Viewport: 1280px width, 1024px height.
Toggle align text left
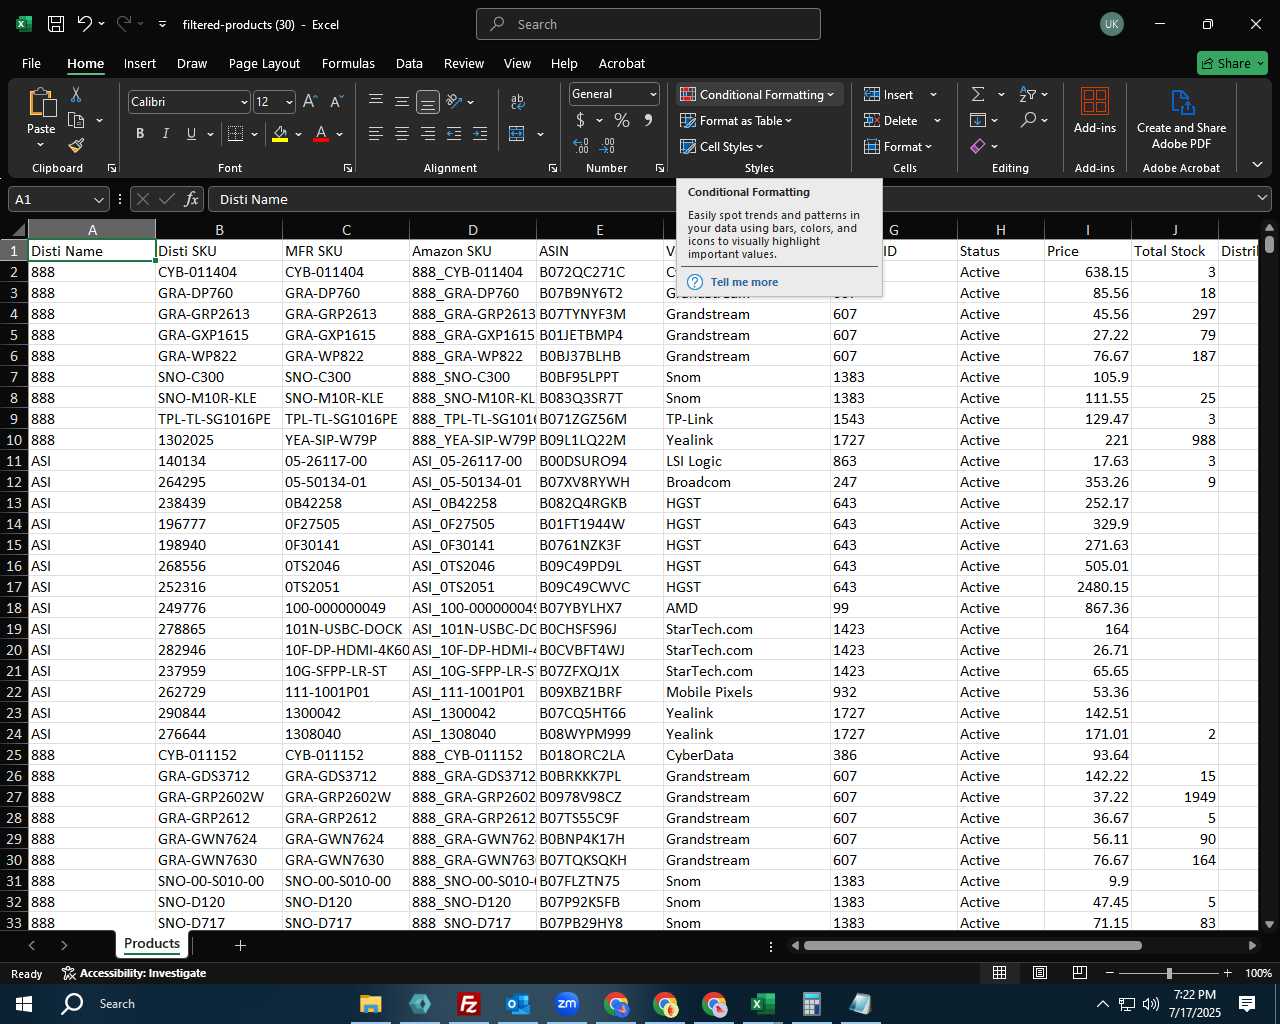pyautogui.click(x=376, y=134)
